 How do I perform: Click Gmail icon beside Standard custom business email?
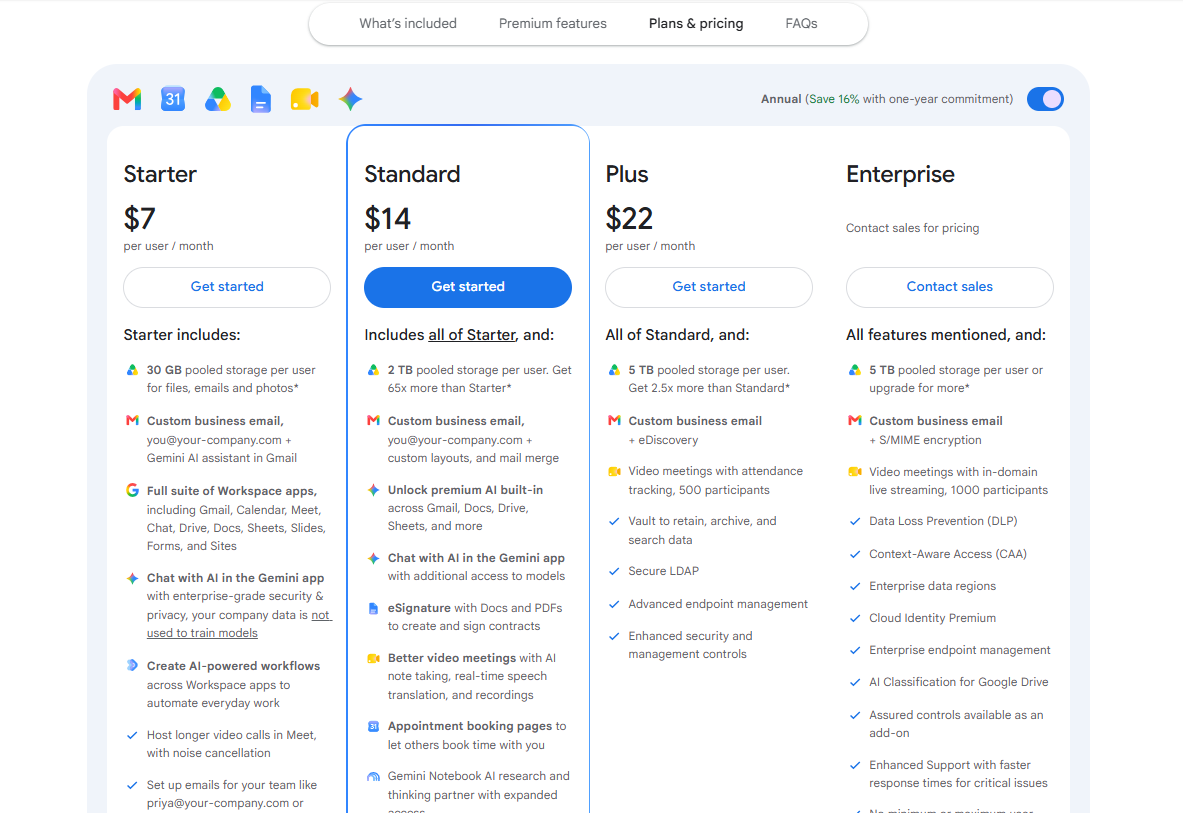(373, 421)
